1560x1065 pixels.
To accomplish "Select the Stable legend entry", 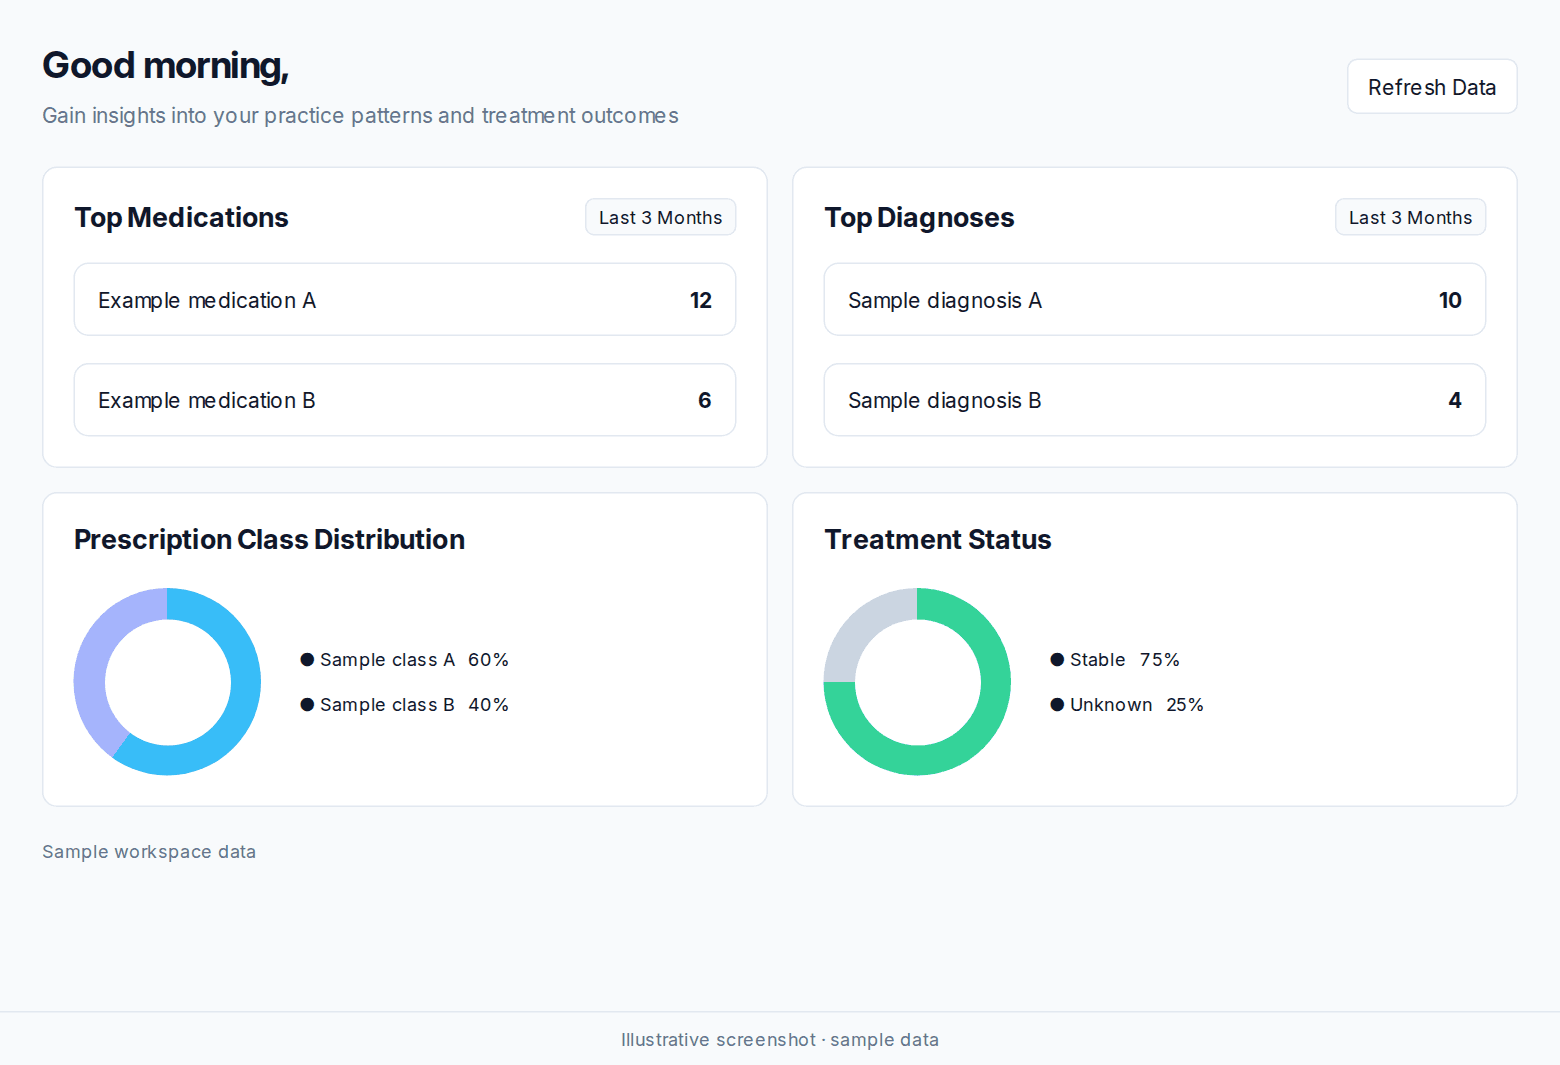I will pyautogui.click(x=1115, y=660).
